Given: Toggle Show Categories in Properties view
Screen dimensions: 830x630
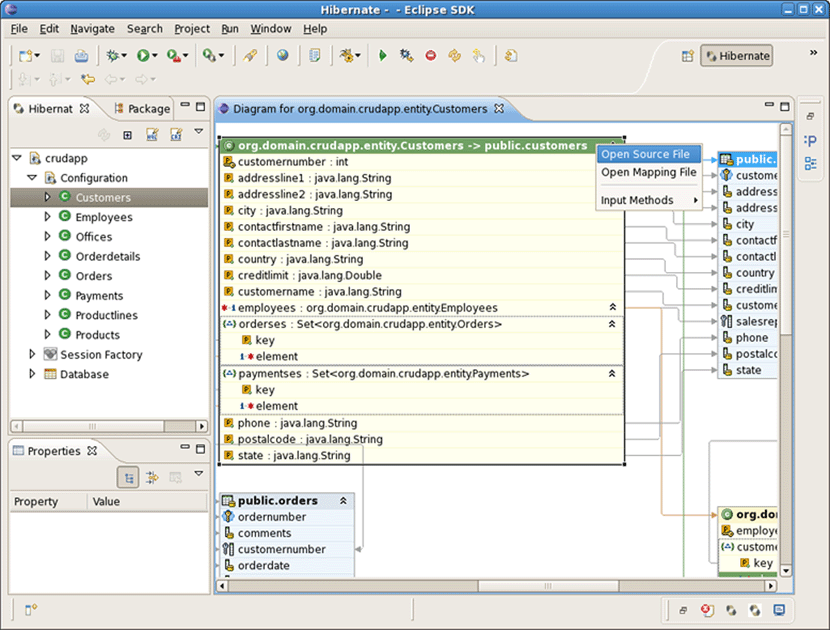Looking at the screenshot, I should click(127, 478).
